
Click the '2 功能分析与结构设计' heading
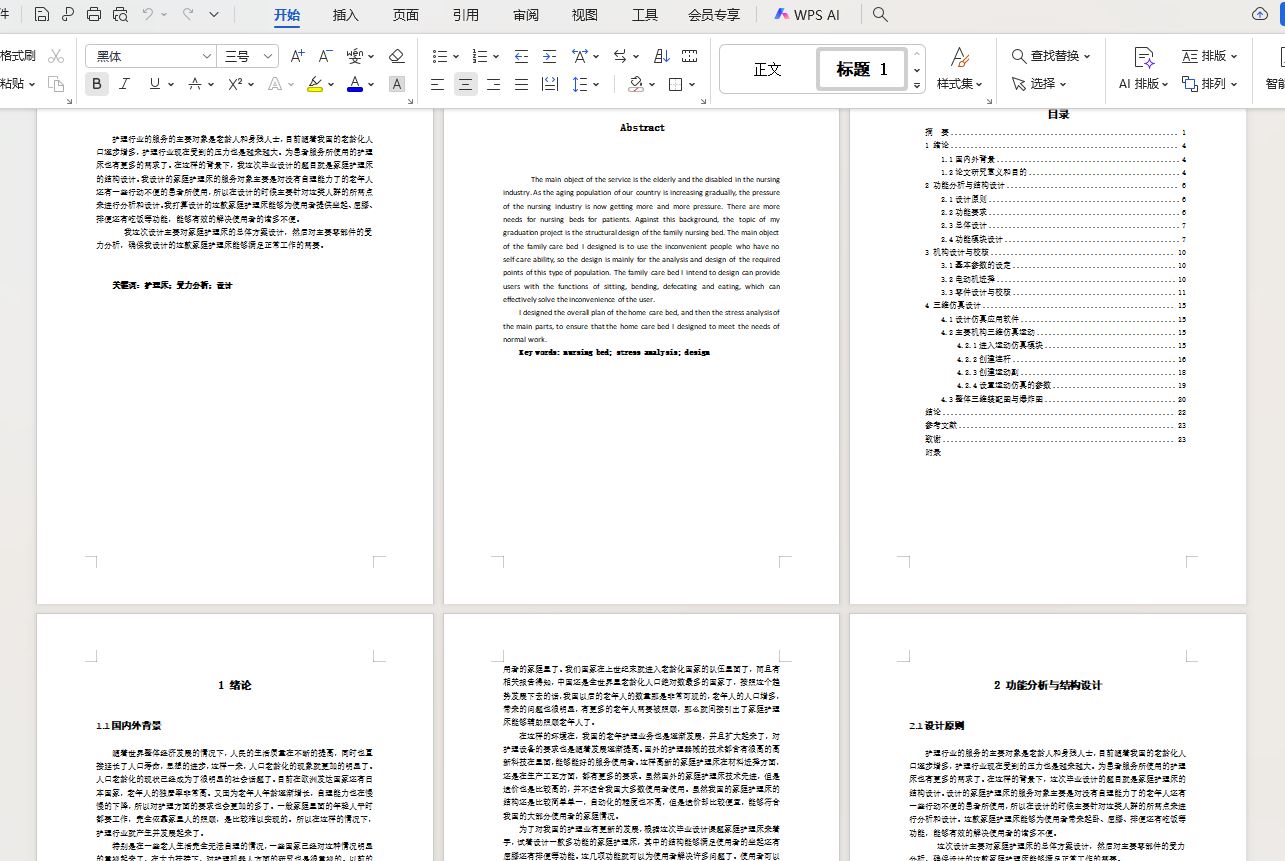(x=1048, y=685)
